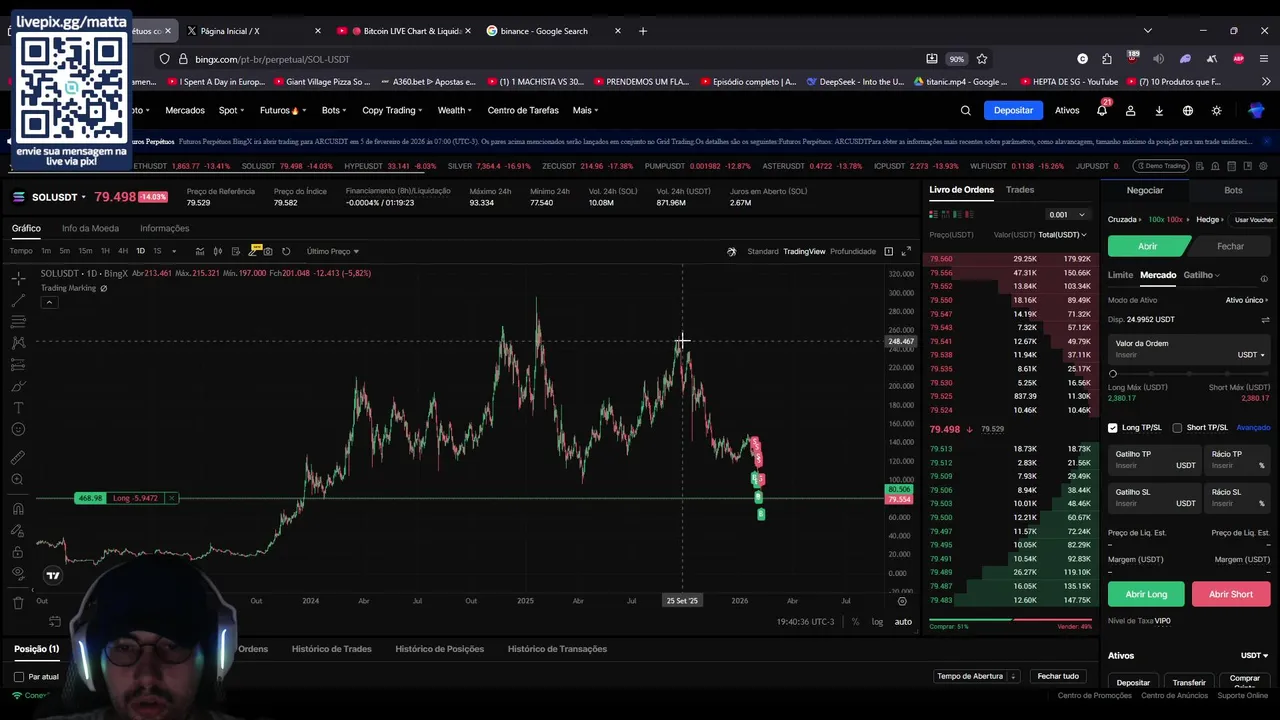Swap available balance via transfer arrows
This screenshot has height=720, width=1280.
(x=1265, y=320)
